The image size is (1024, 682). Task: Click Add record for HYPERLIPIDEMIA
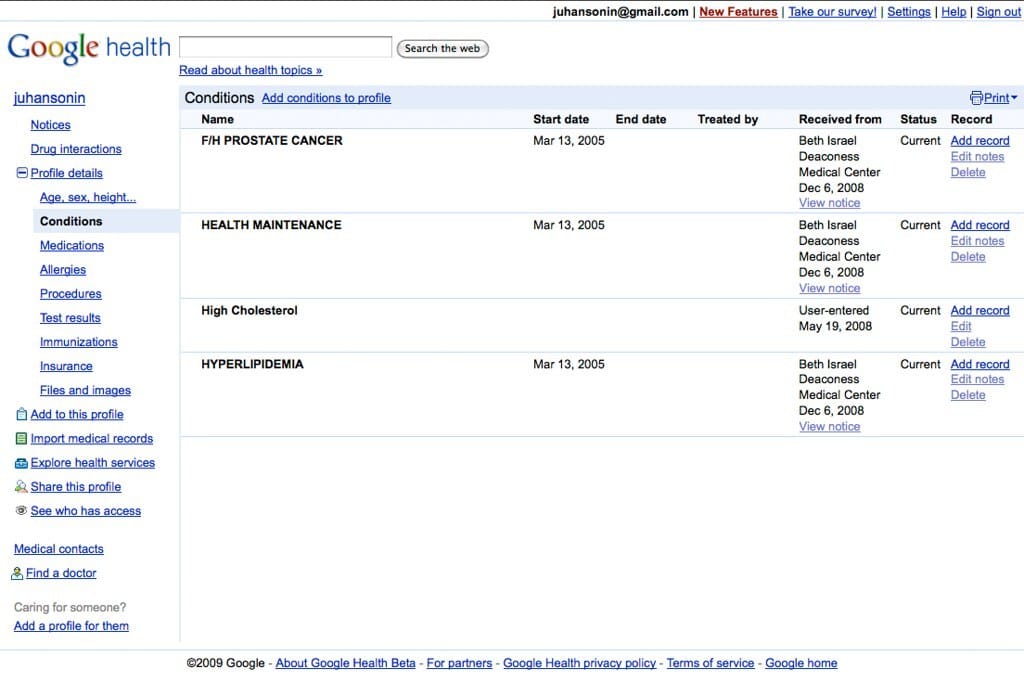point(980,364)
